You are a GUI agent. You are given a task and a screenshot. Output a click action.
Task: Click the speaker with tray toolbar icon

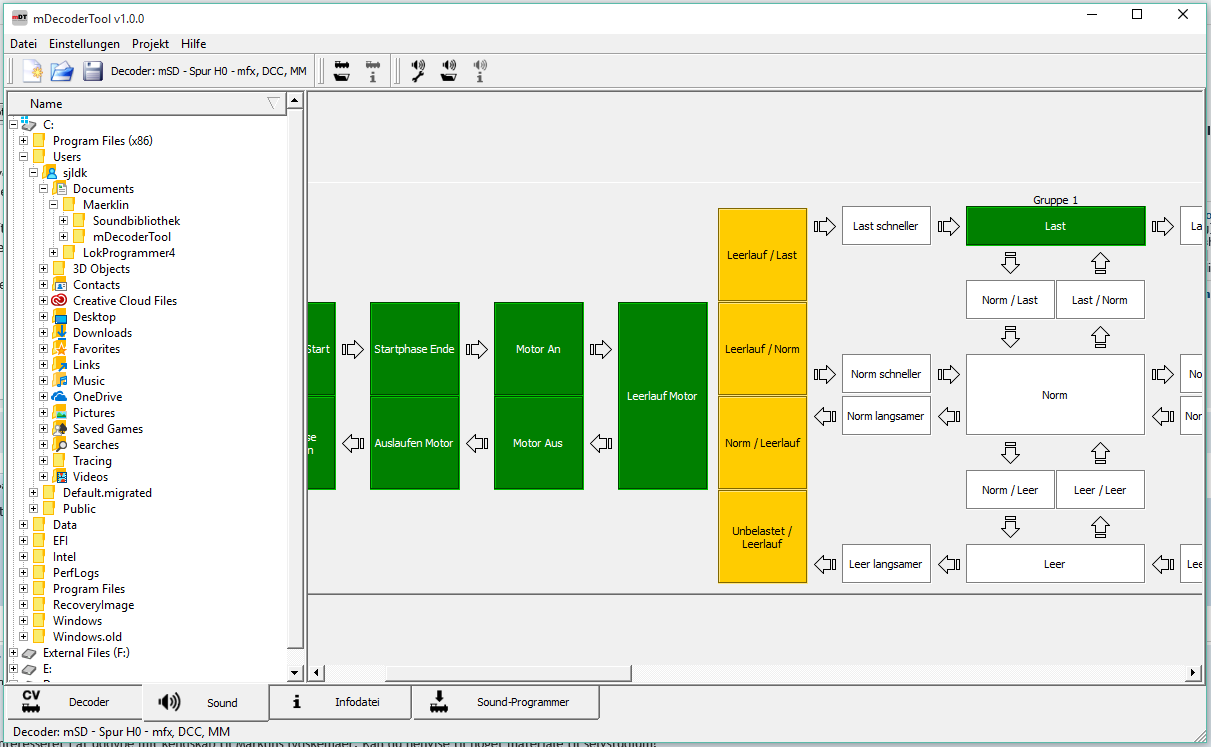tap(449, 71)
